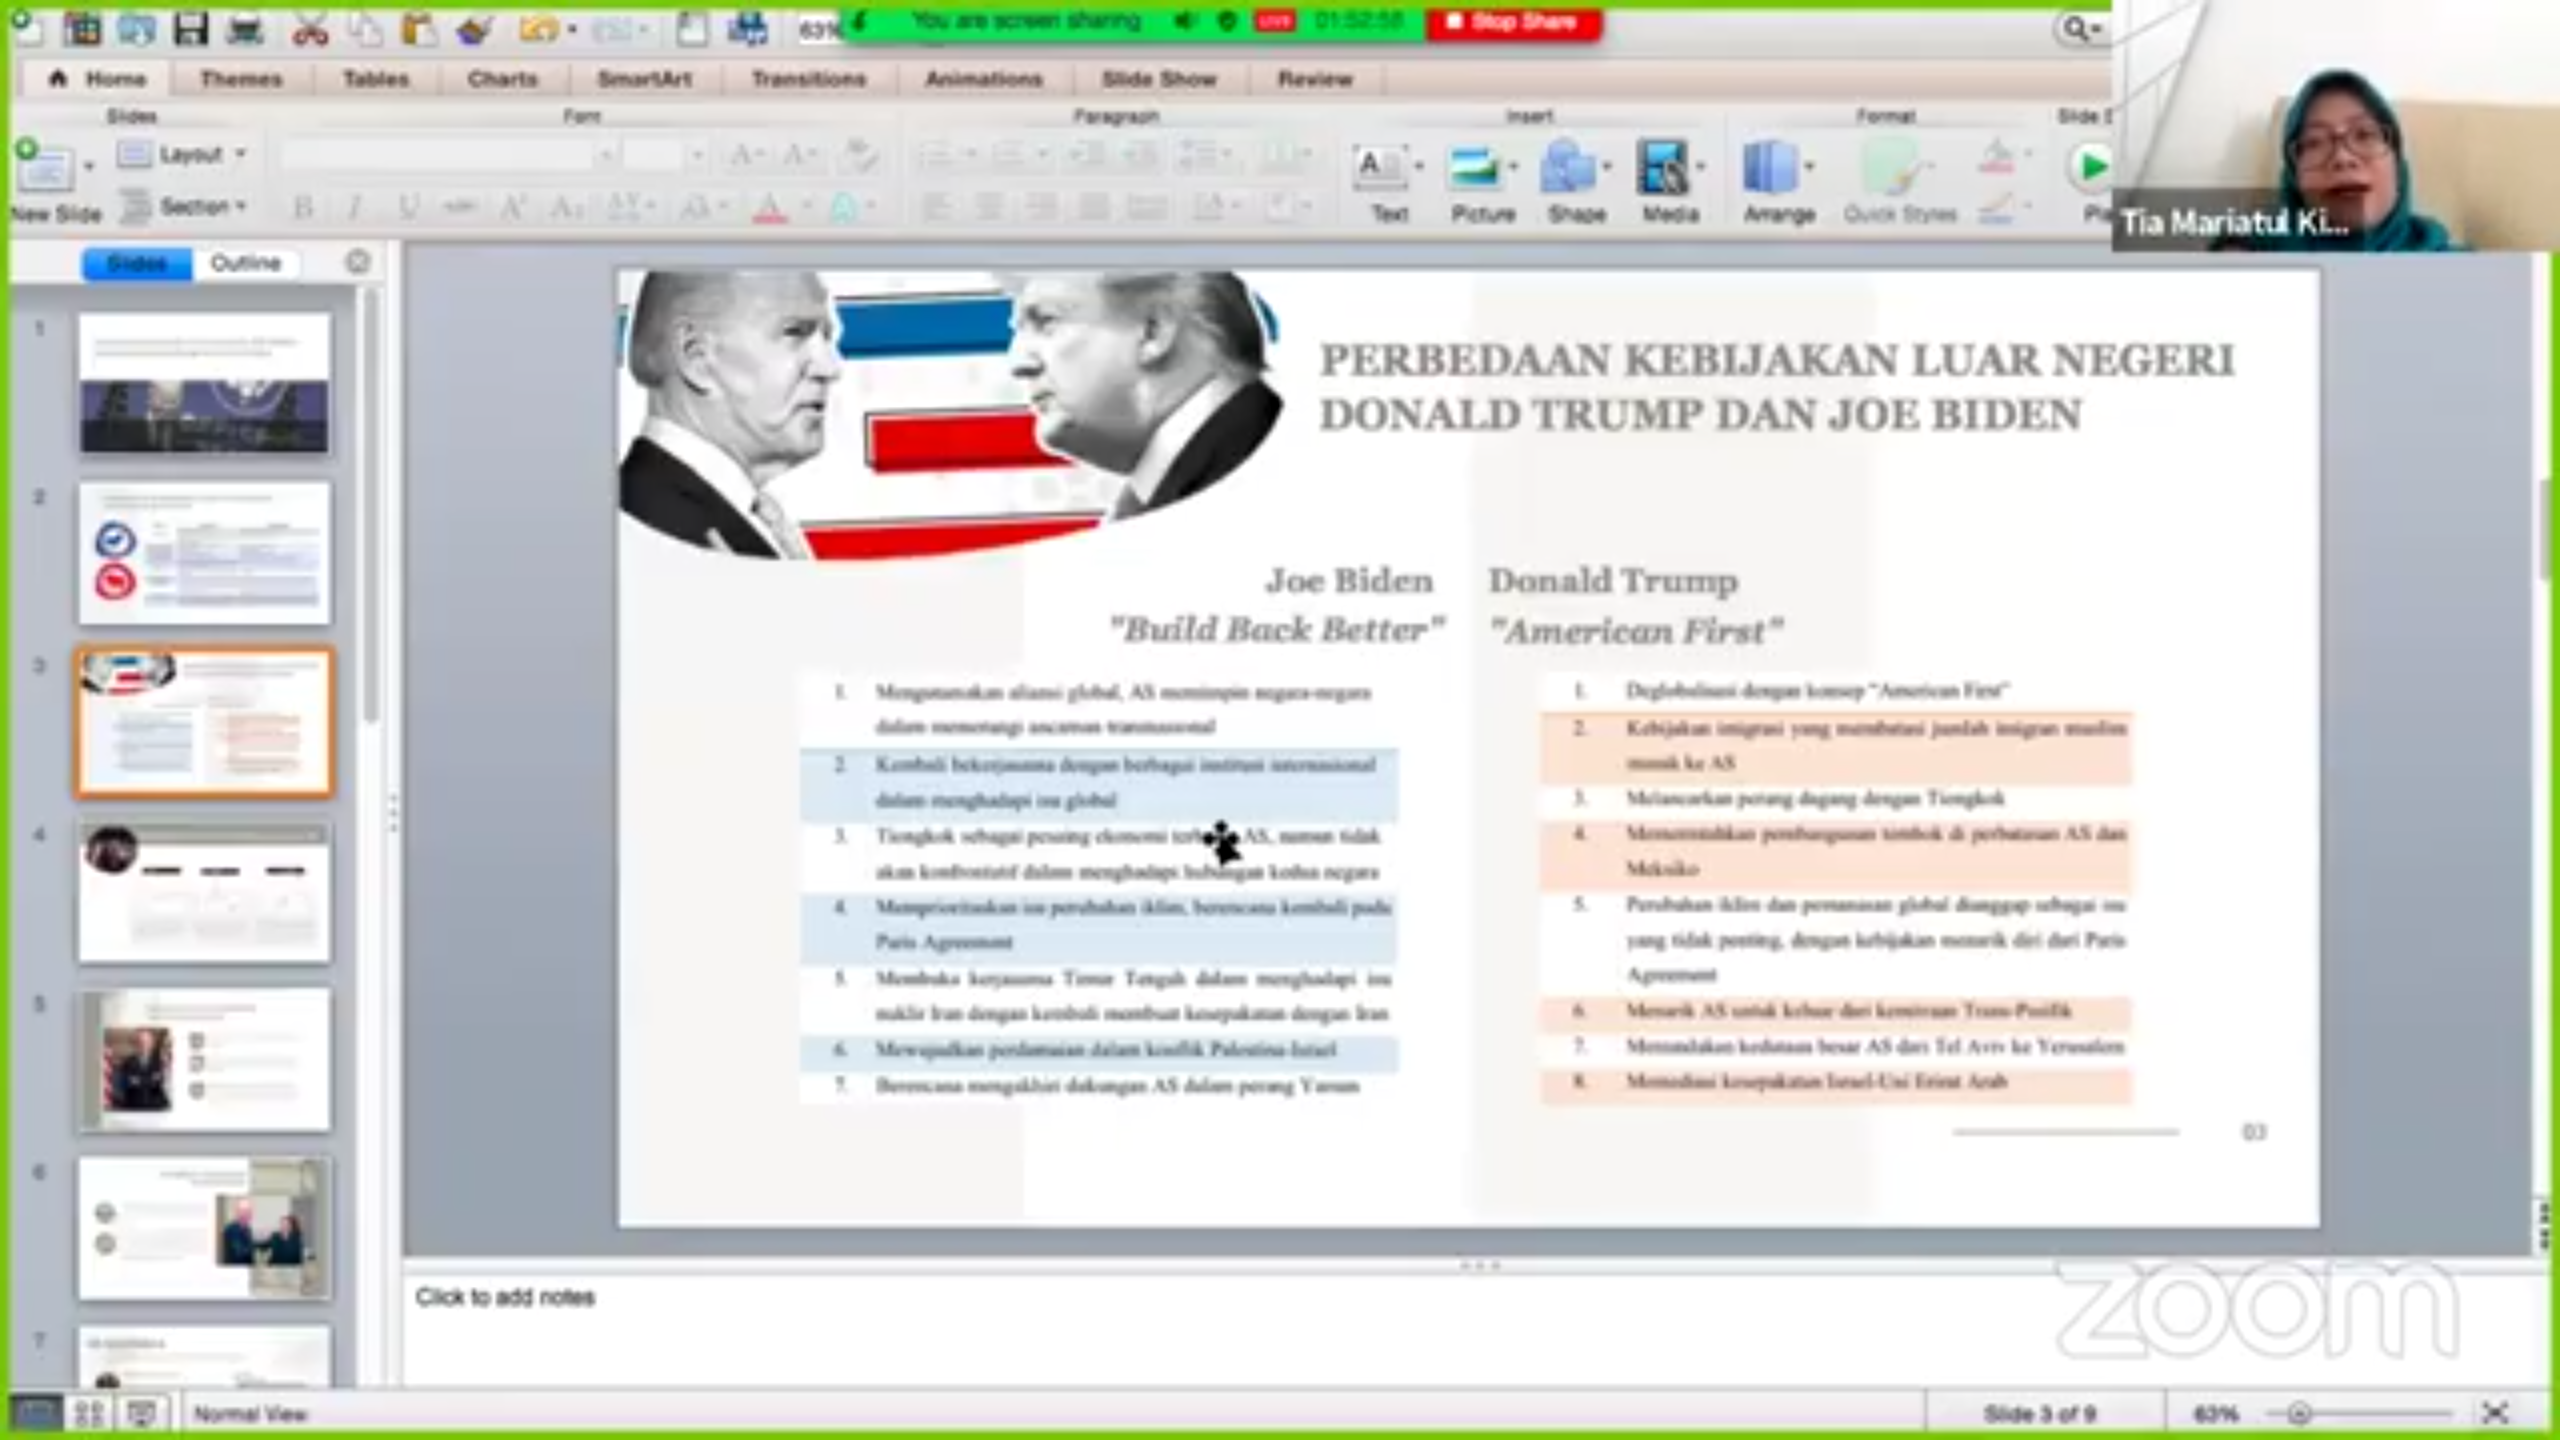This screenshot has height=1440, width=2560.
Task: Open the Review ribbon tab
Action: 1315,79
